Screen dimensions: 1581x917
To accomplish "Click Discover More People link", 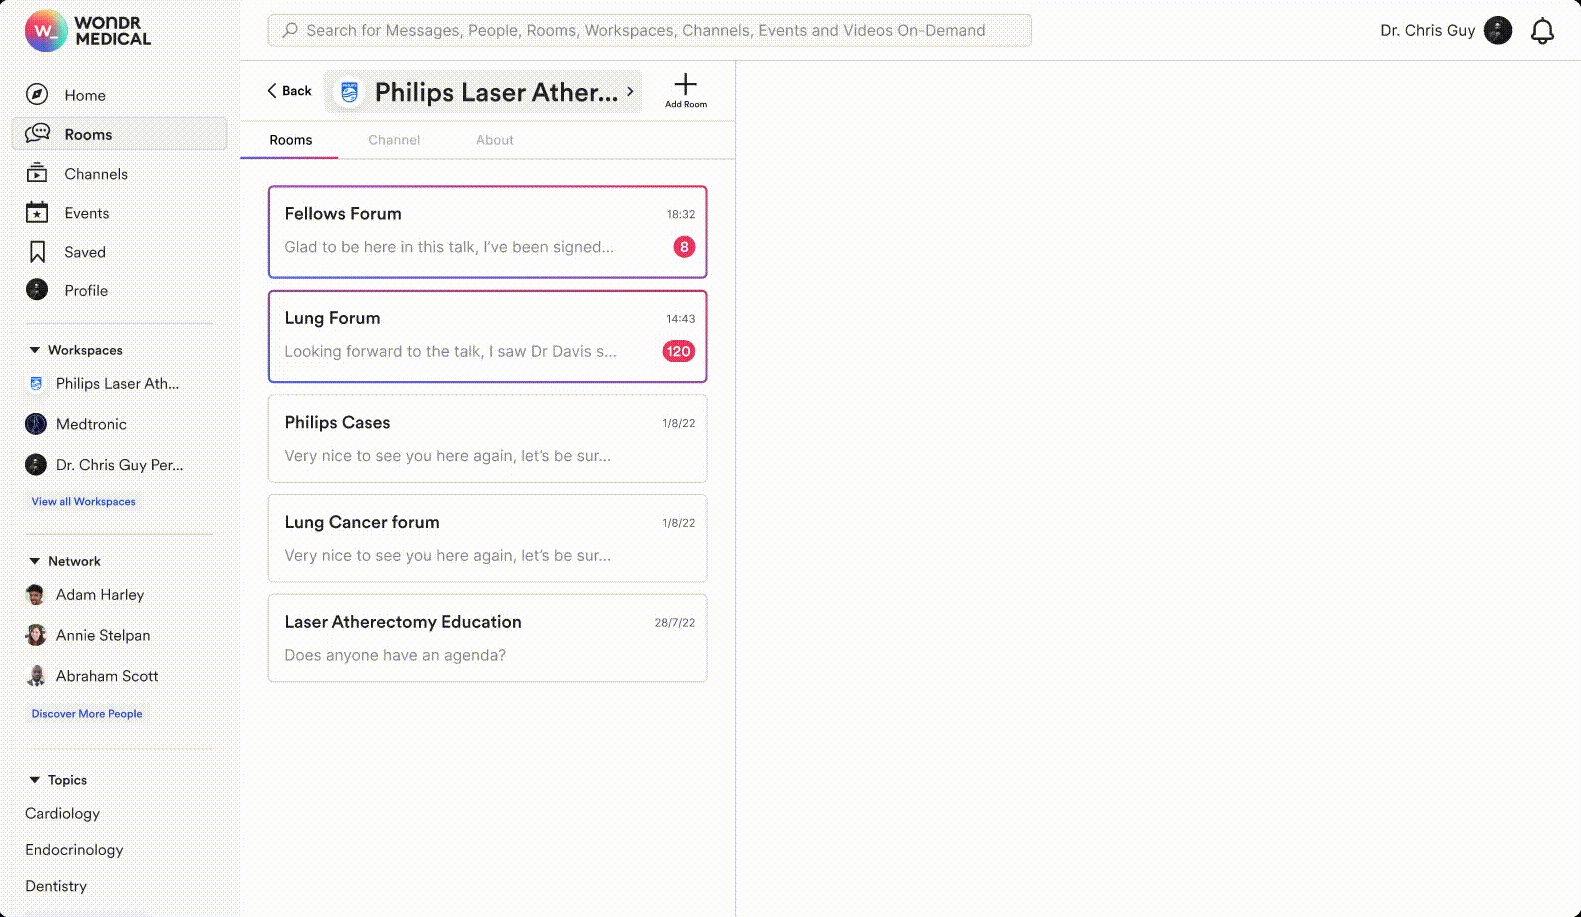I will click(x=87, y=714).
